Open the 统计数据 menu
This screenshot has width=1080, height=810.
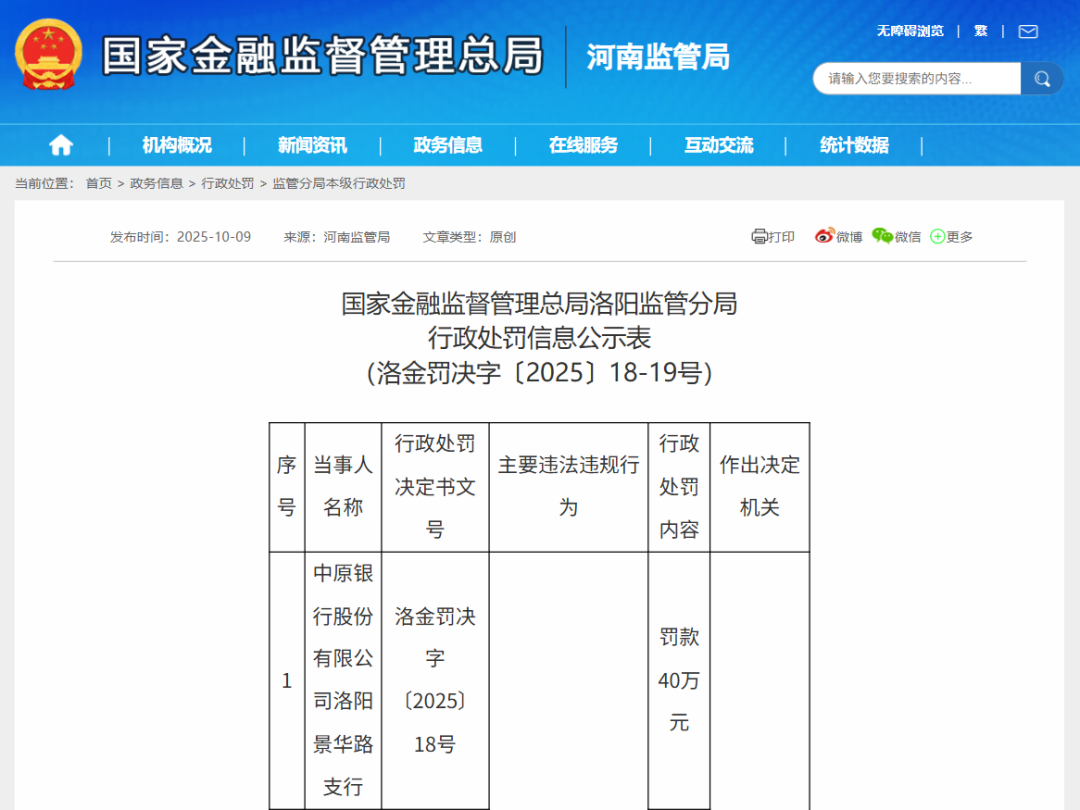pyautogui.click(x=854, y=145)
